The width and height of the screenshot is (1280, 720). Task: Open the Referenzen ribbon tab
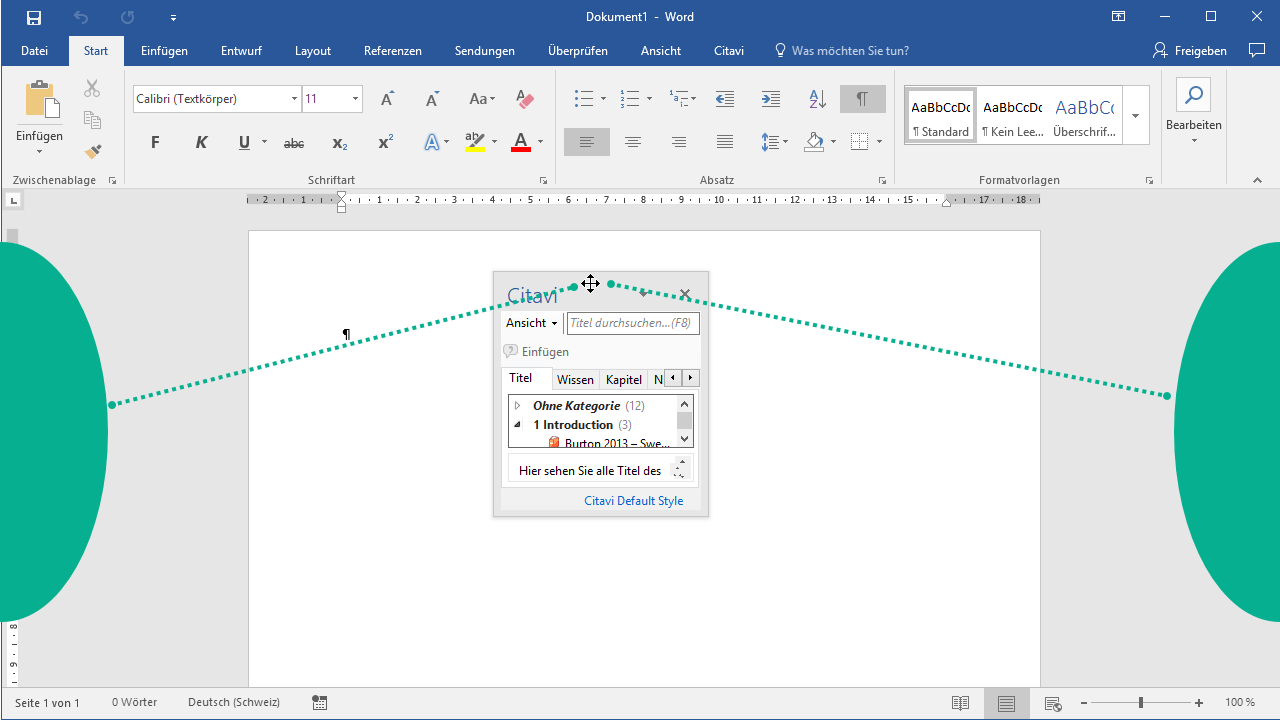pos(393,51)
